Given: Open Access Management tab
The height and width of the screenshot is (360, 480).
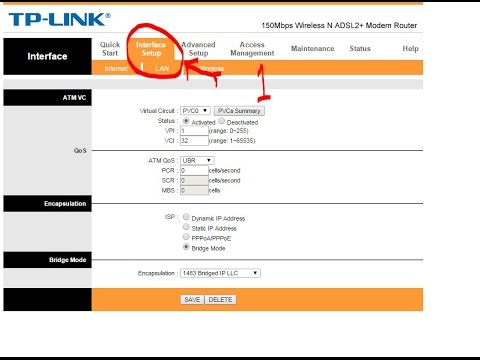Looking at the screenshot, I should (252, 49).
